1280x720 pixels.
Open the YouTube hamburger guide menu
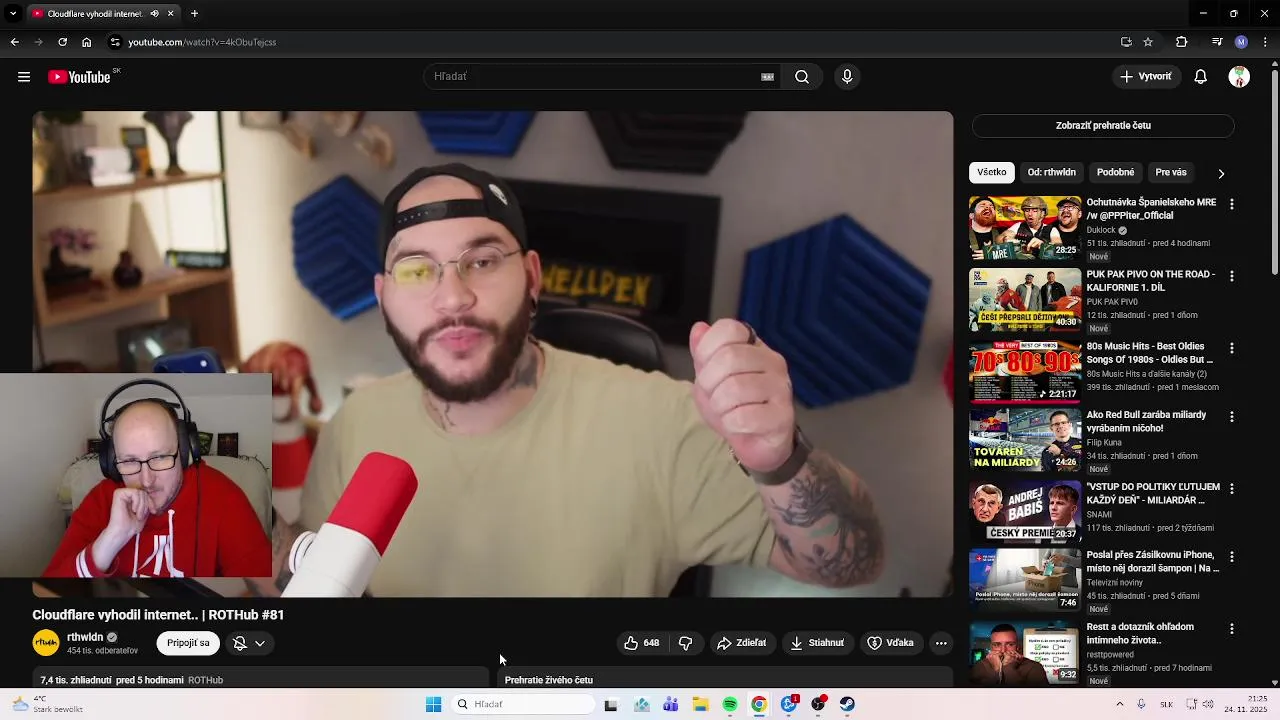(24, 77)
